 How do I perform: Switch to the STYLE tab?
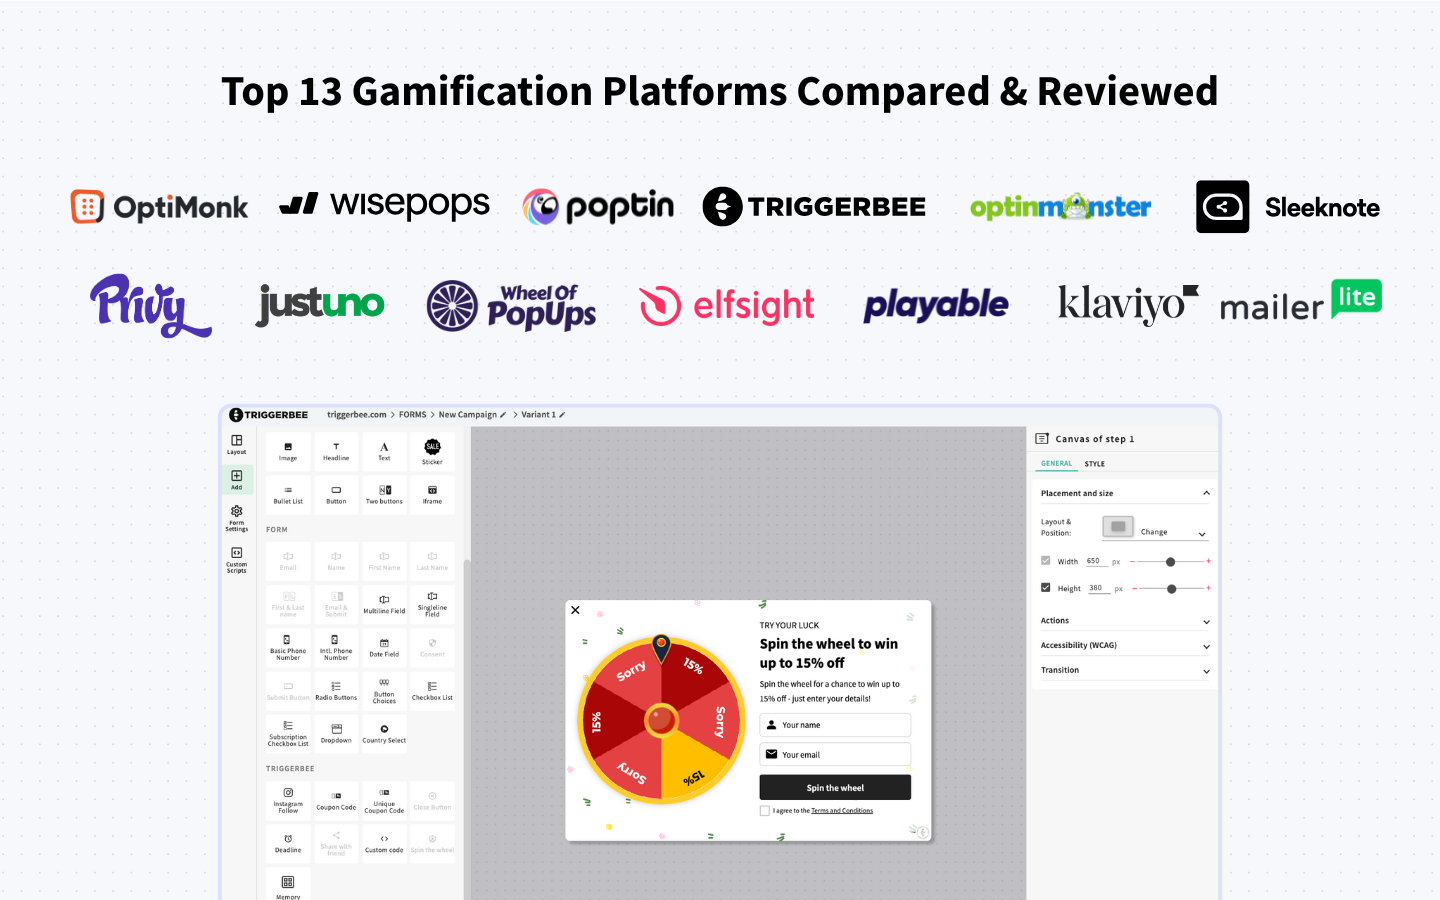pos(1095,464)
